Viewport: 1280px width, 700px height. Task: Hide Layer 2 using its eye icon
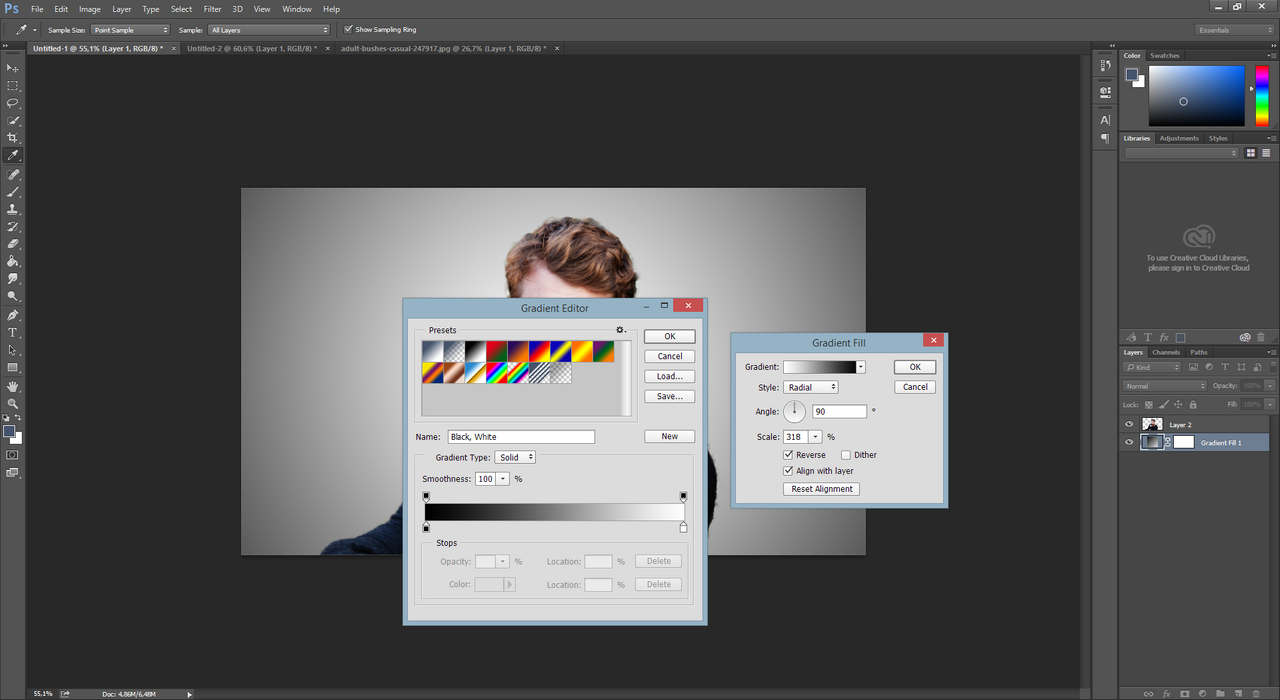pos(1129,424)
